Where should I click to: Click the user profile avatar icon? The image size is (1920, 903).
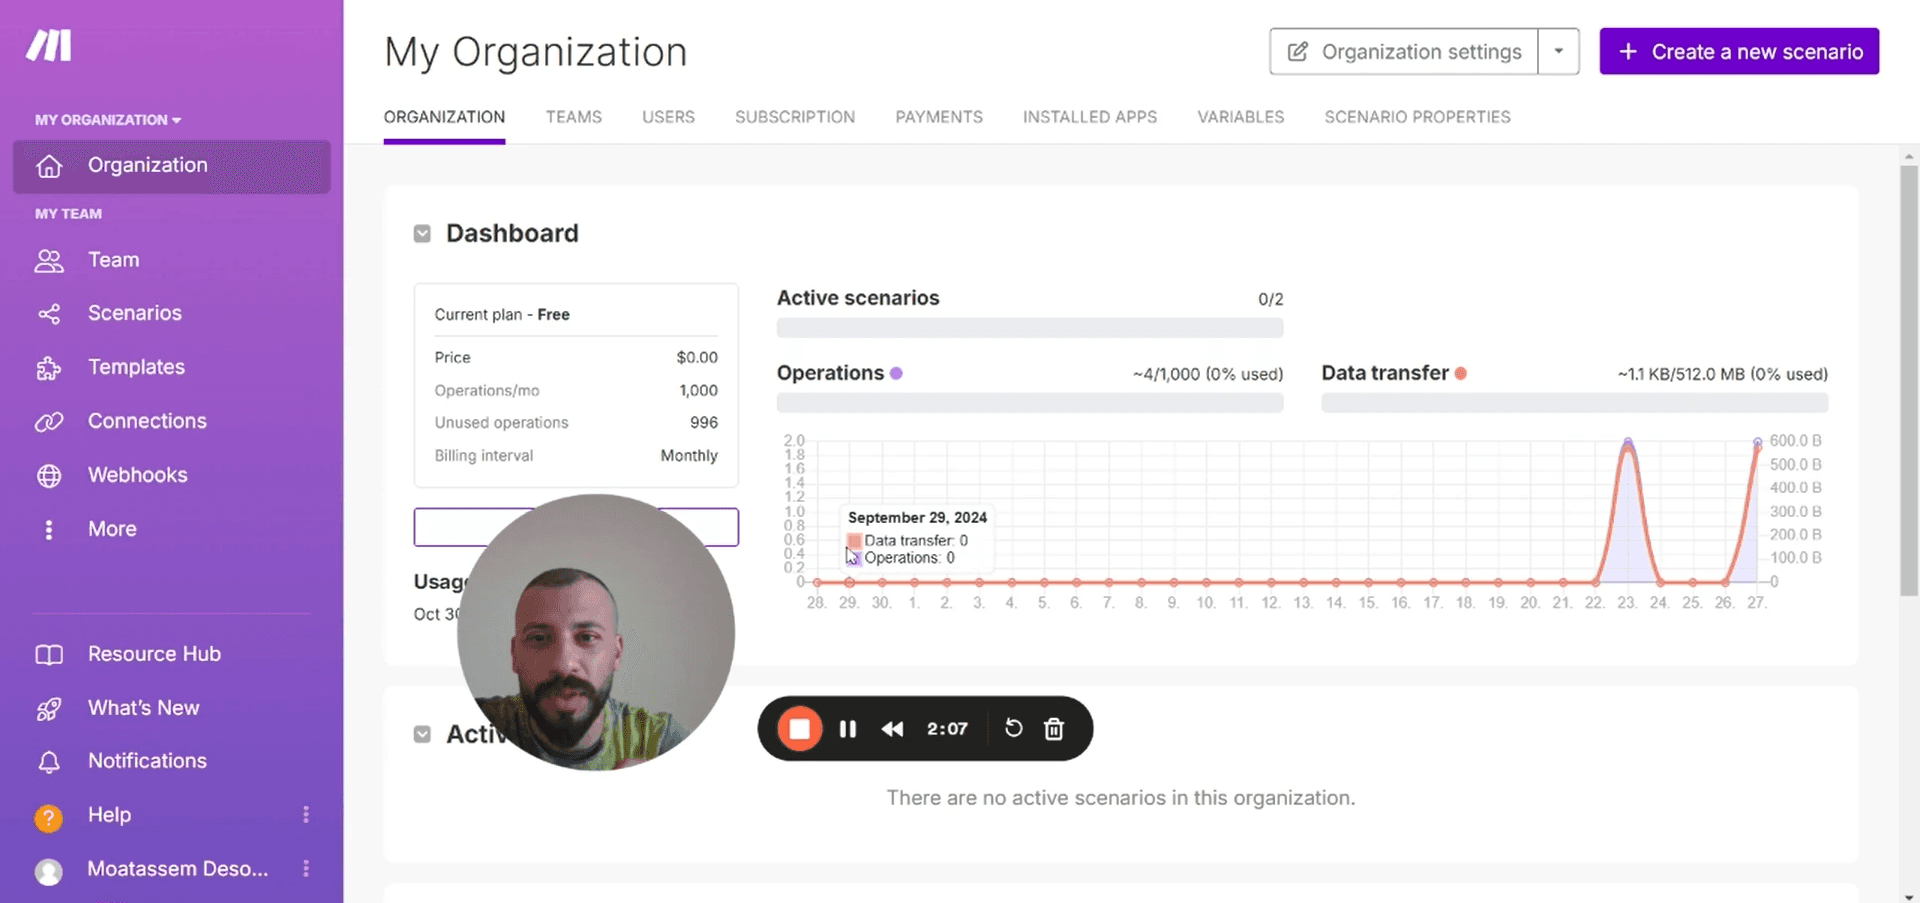48,871
